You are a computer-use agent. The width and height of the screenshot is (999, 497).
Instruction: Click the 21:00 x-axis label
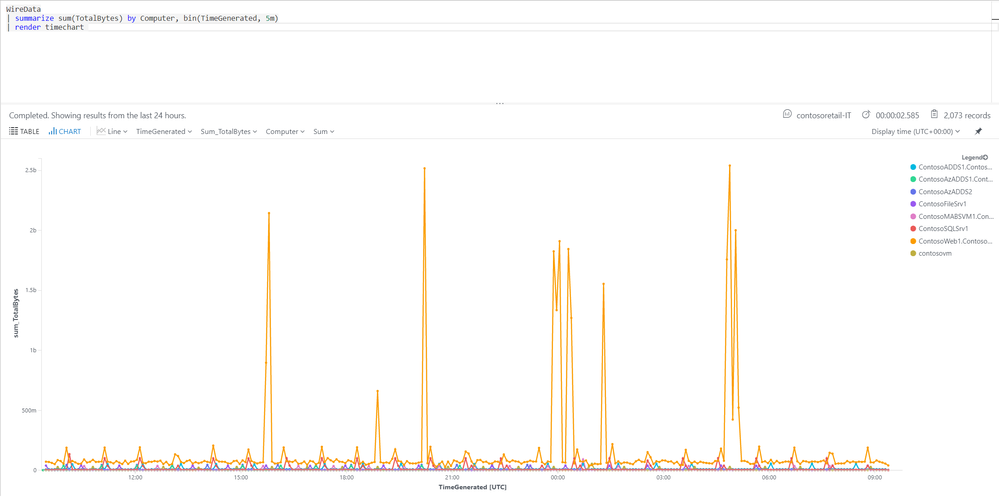coord(452,477)
